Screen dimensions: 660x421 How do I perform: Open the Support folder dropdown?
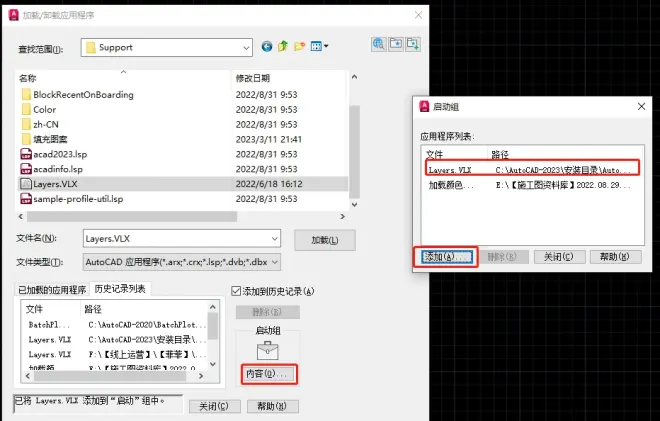point(167,48)
